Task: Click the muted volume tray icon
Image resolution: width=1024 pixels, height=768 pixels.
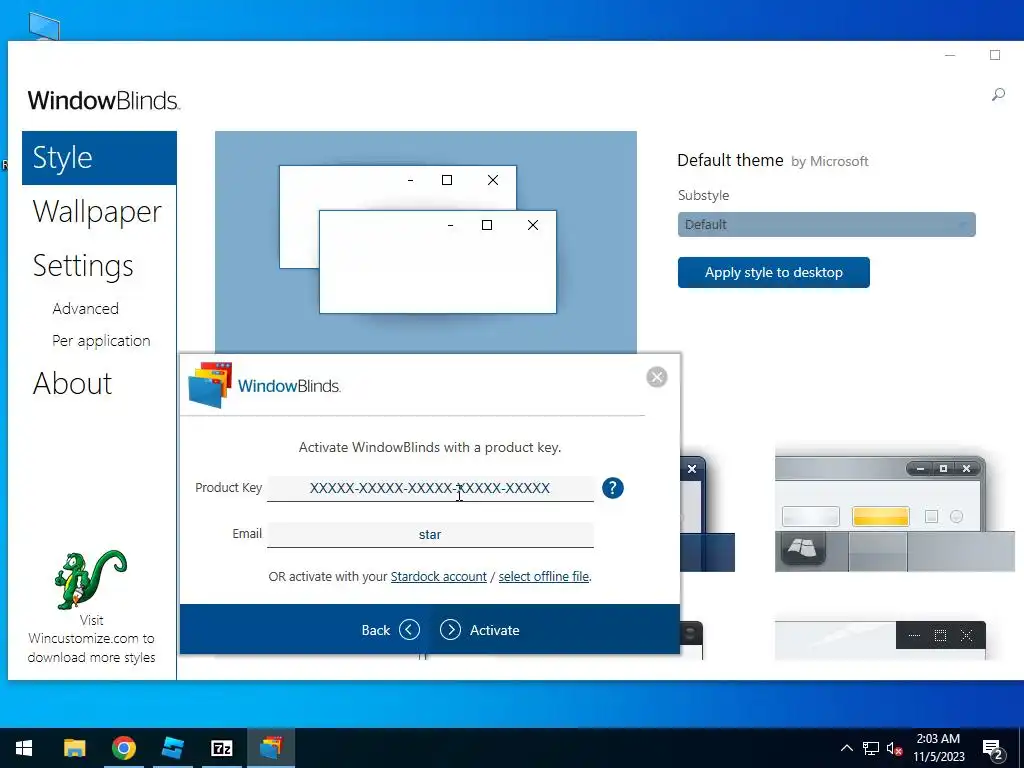Action: pyautogui.click(x=894, y=748)
